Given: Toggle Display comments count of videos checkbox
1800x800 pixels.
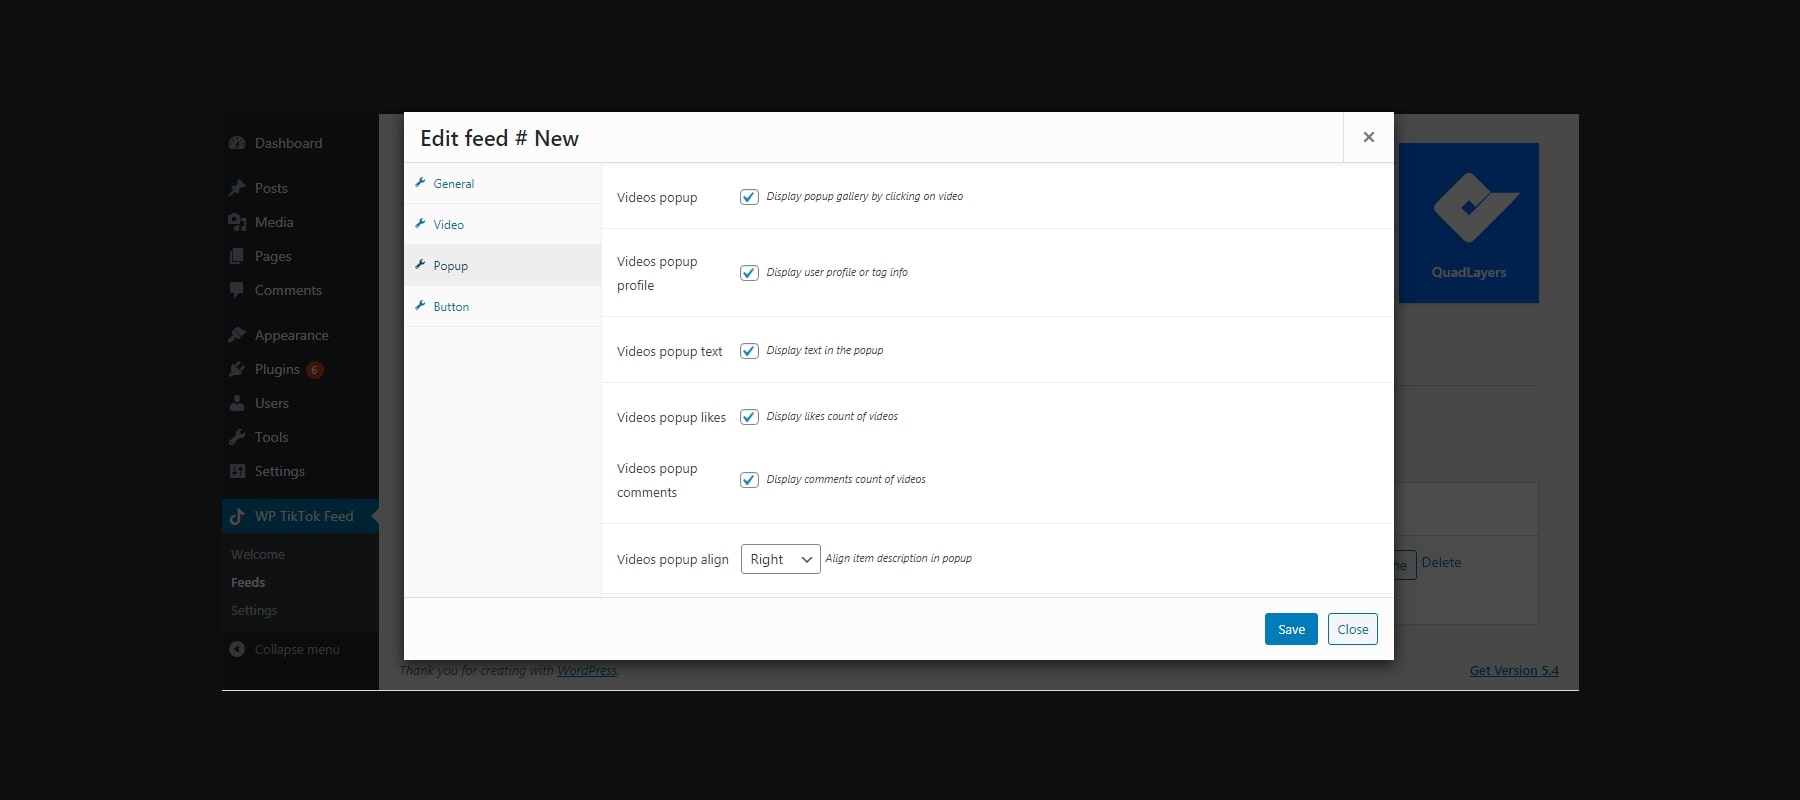Looking at the screenshot, I should click(x=749, y=480).
